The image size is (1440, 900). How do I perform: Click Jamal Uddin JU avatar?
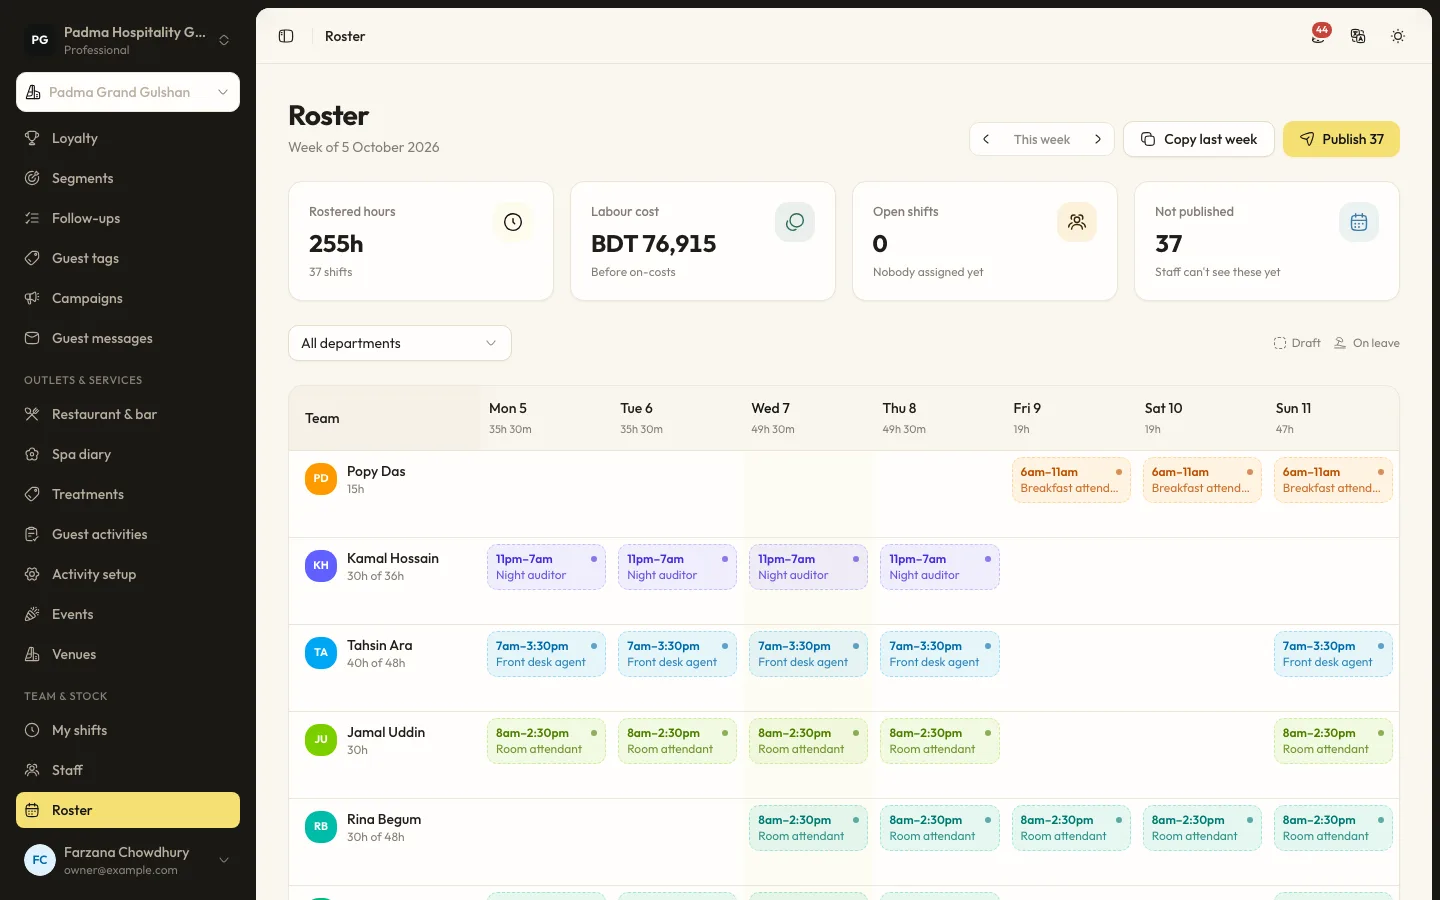click(x=321, y=740)
